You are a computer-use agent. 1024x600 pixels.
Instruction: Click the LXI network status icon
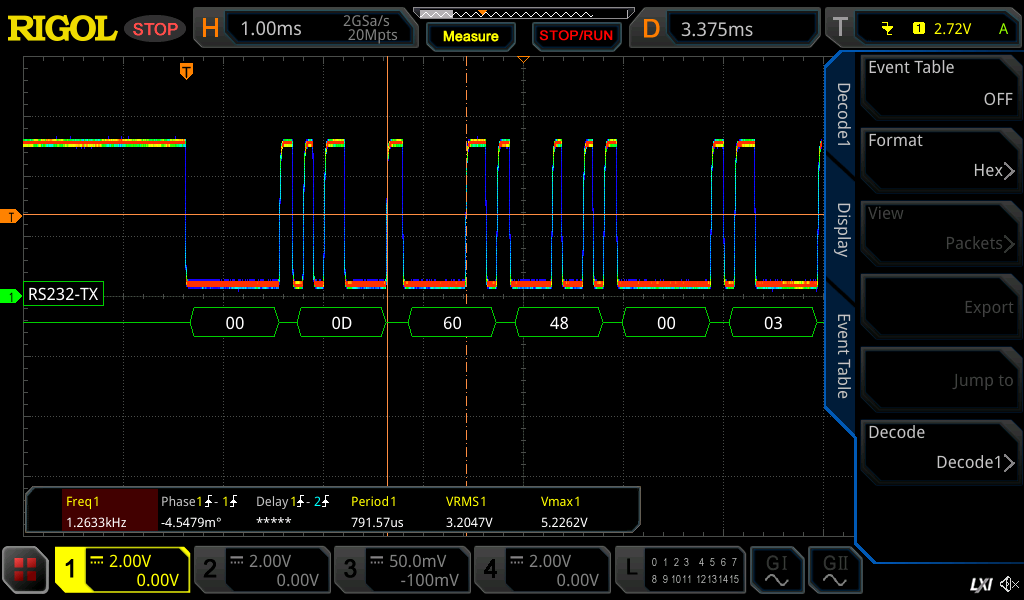coord(980,584)
